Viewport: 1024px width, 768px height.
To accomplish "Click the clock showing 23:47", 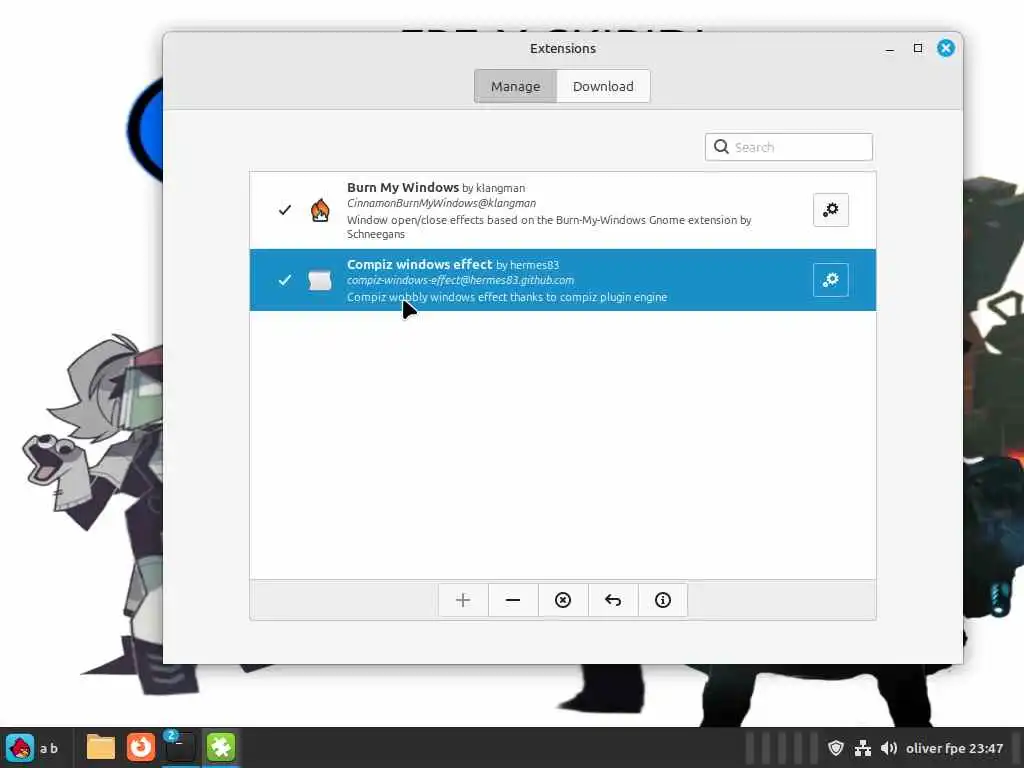I will 955,748.
